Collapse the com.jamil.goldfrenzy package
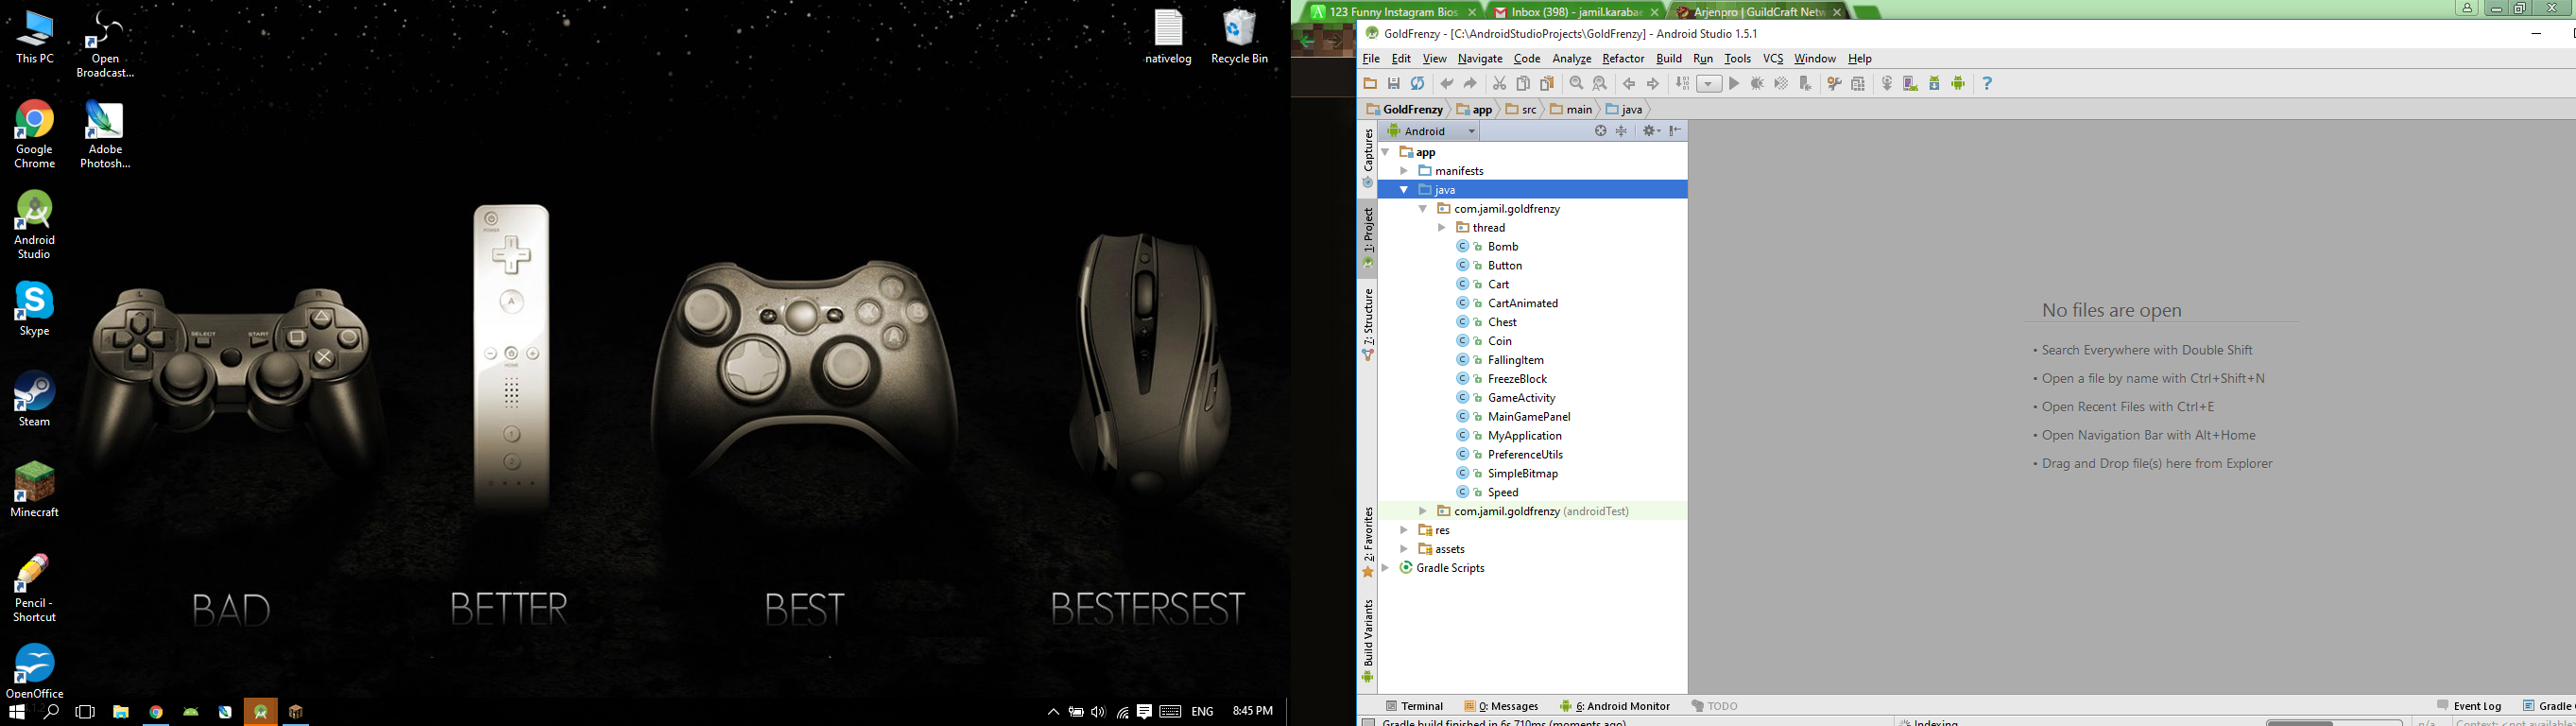The width and height of the screenshot is (2576, 726). tap(1423, 209)
